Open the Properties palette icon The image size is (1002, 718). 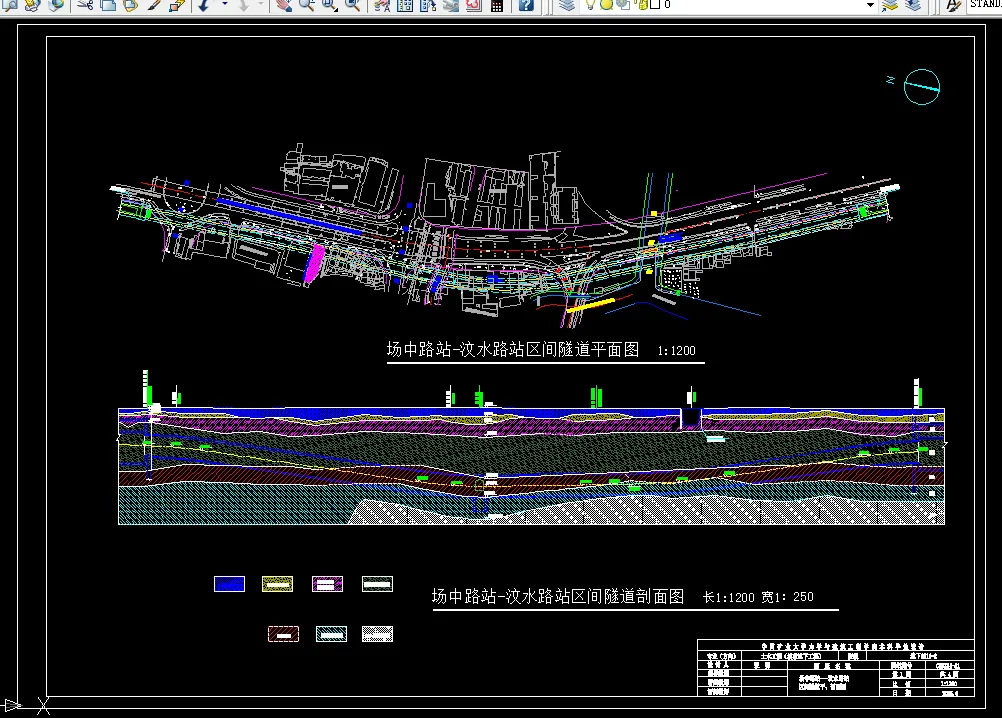382,5
